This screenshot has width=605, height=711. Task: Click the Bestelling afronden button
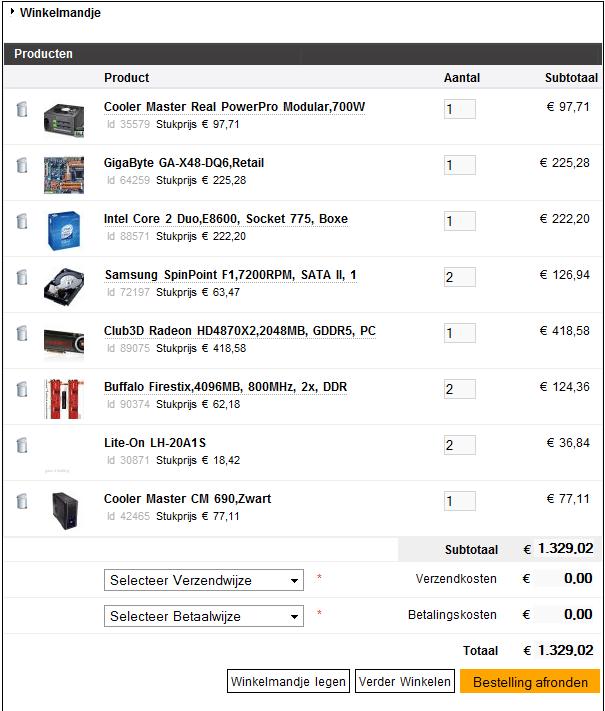[x=530, y=681]
